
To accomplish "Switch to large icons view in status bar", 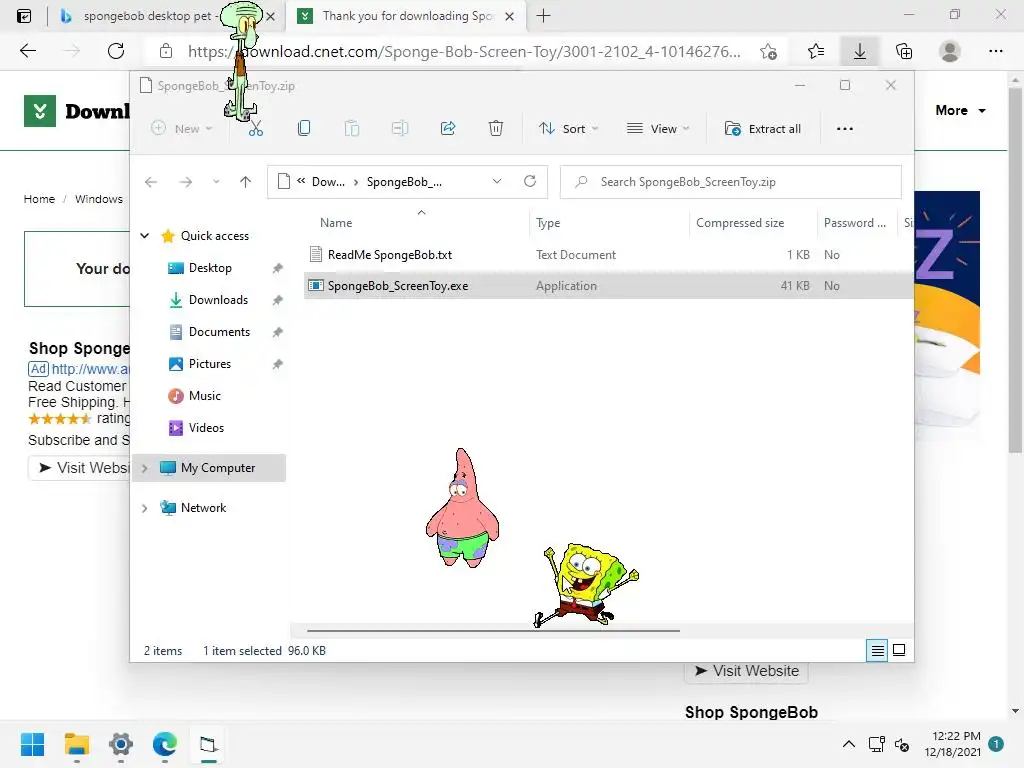I will pos(899,650).
